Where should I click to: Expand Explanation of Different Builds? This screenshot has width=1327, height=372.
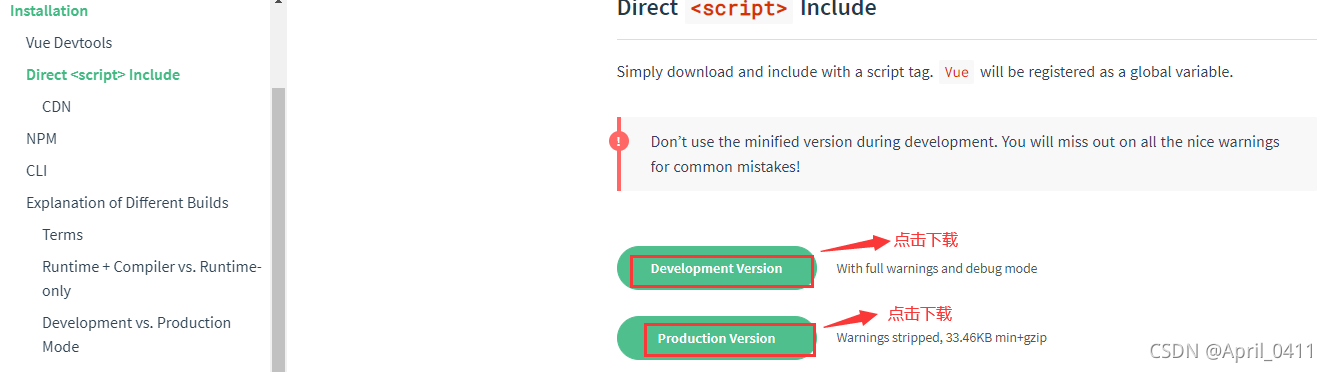tap(127, 203)
